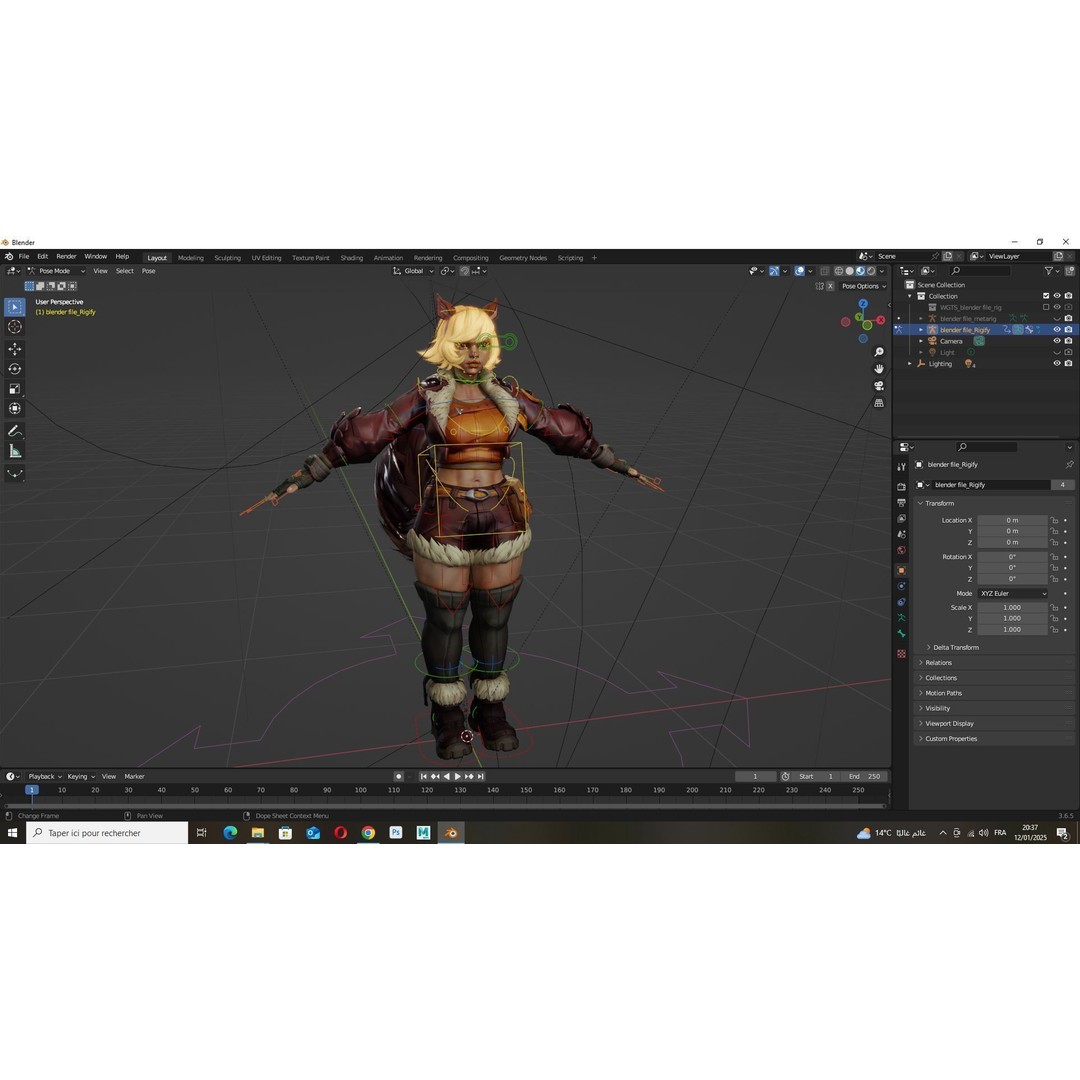Select the Breakdowner pose tool
1080x1080 pixels.
pyautogui.click(x=14, y=474)
